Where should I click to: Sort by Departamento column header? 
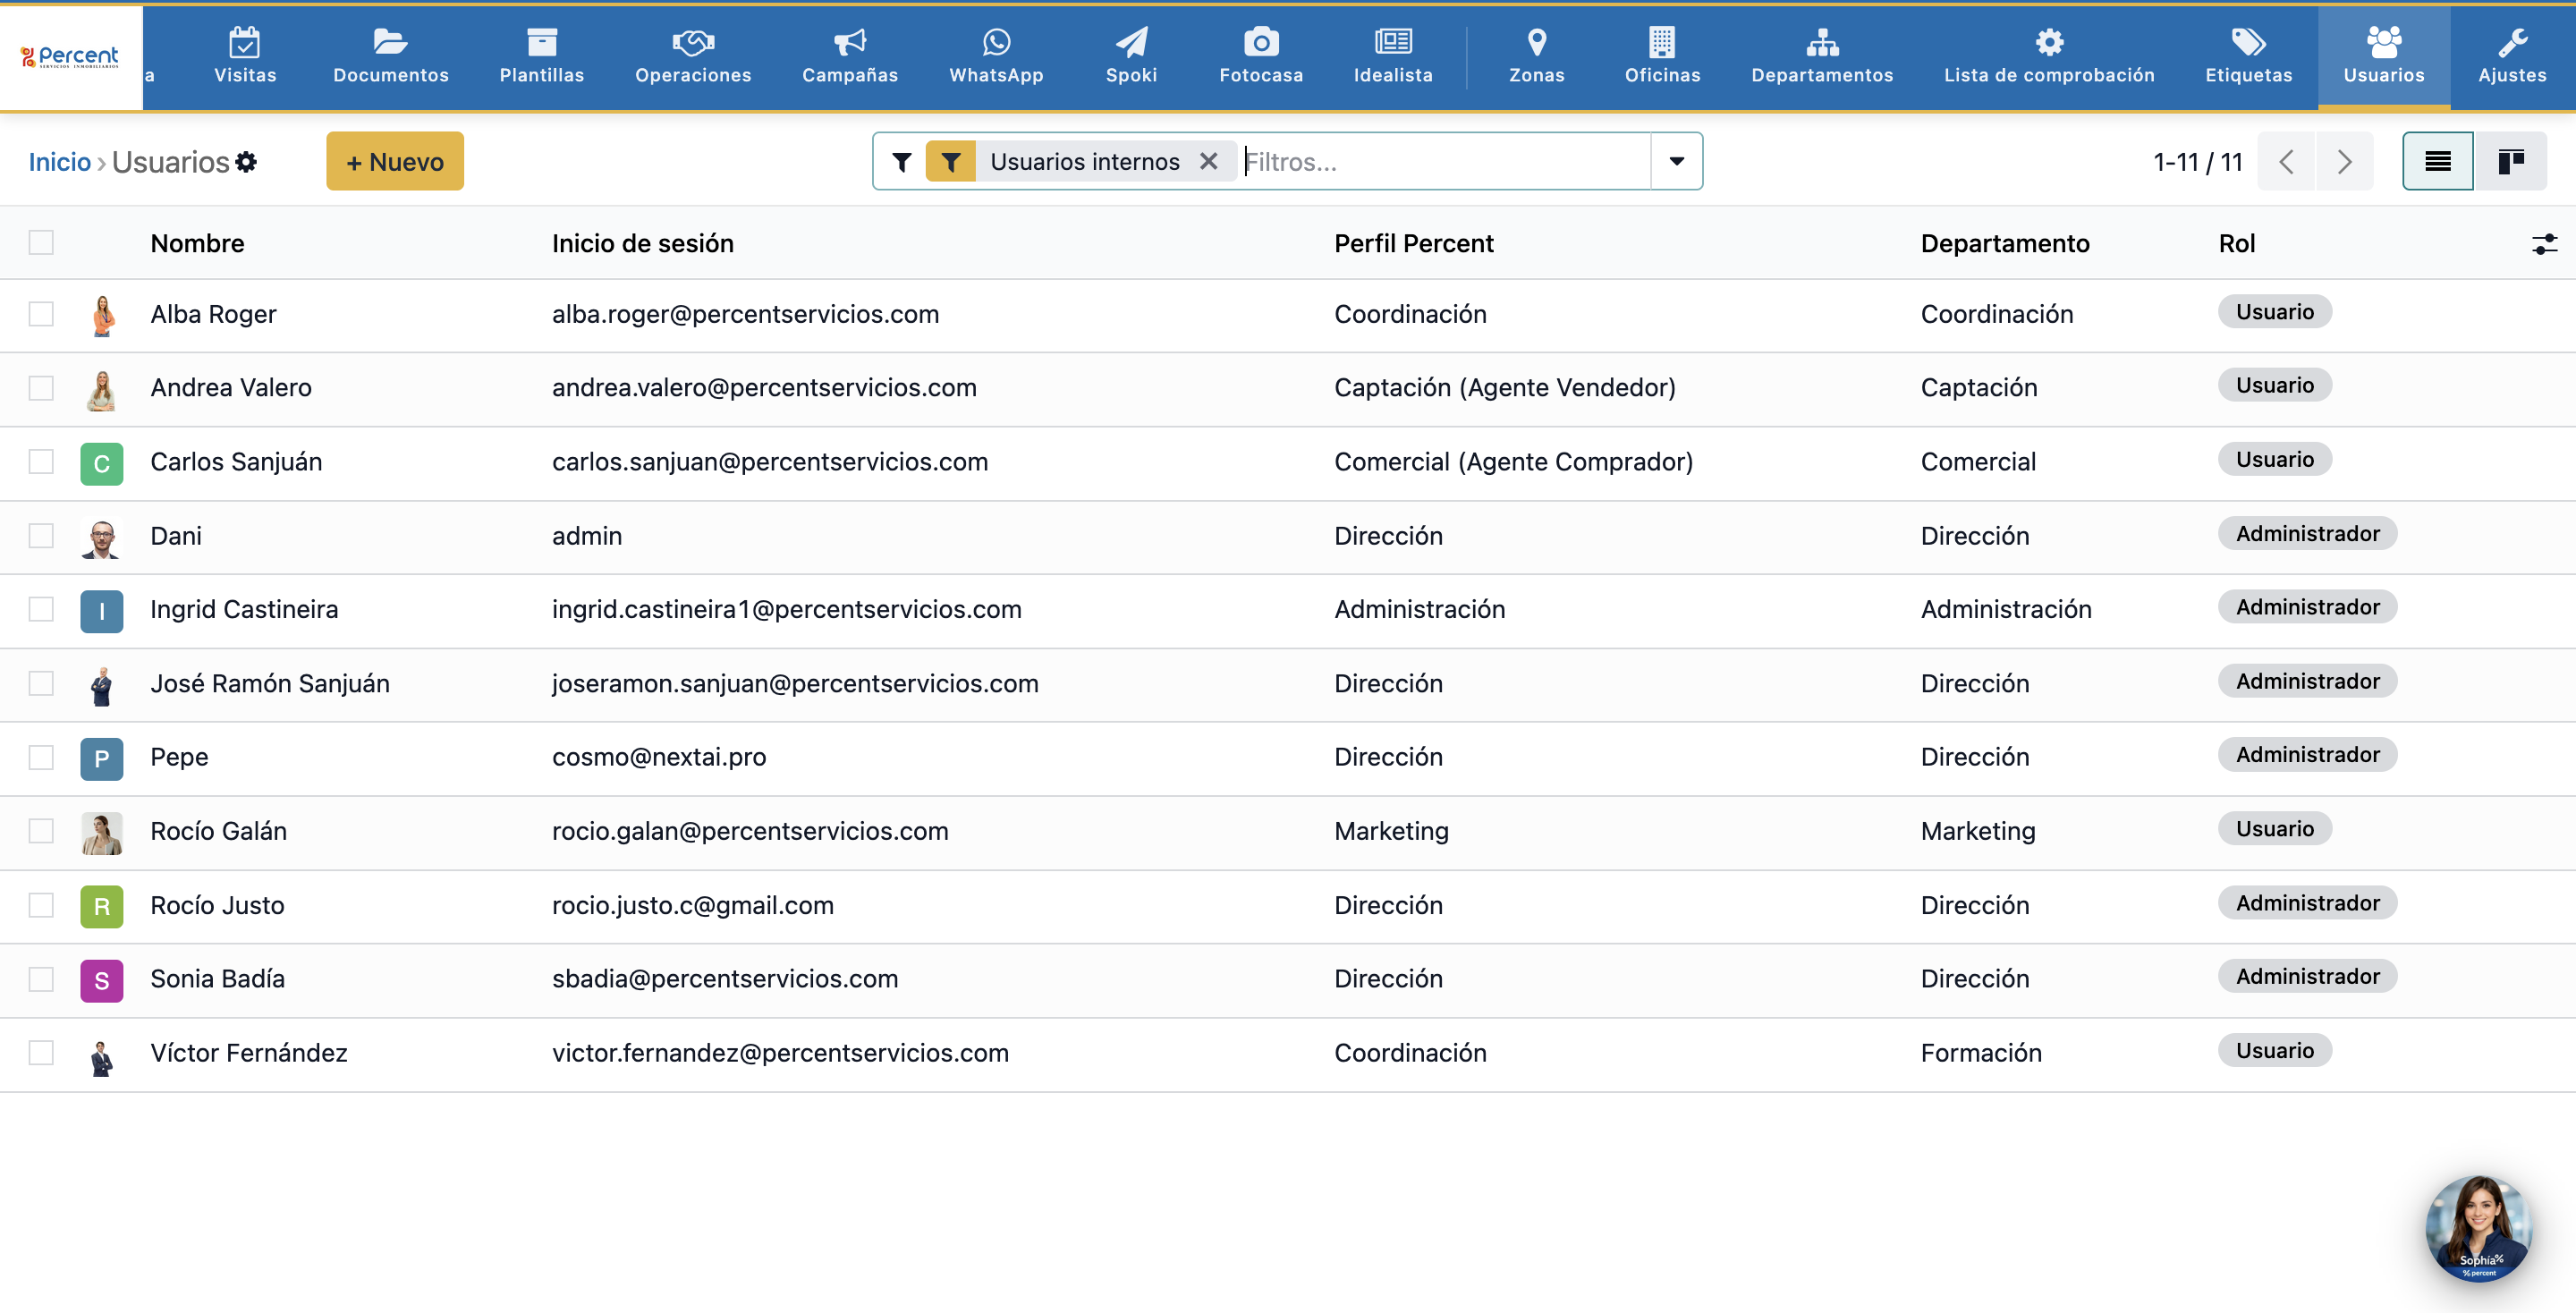click(x=2004, y=244)
